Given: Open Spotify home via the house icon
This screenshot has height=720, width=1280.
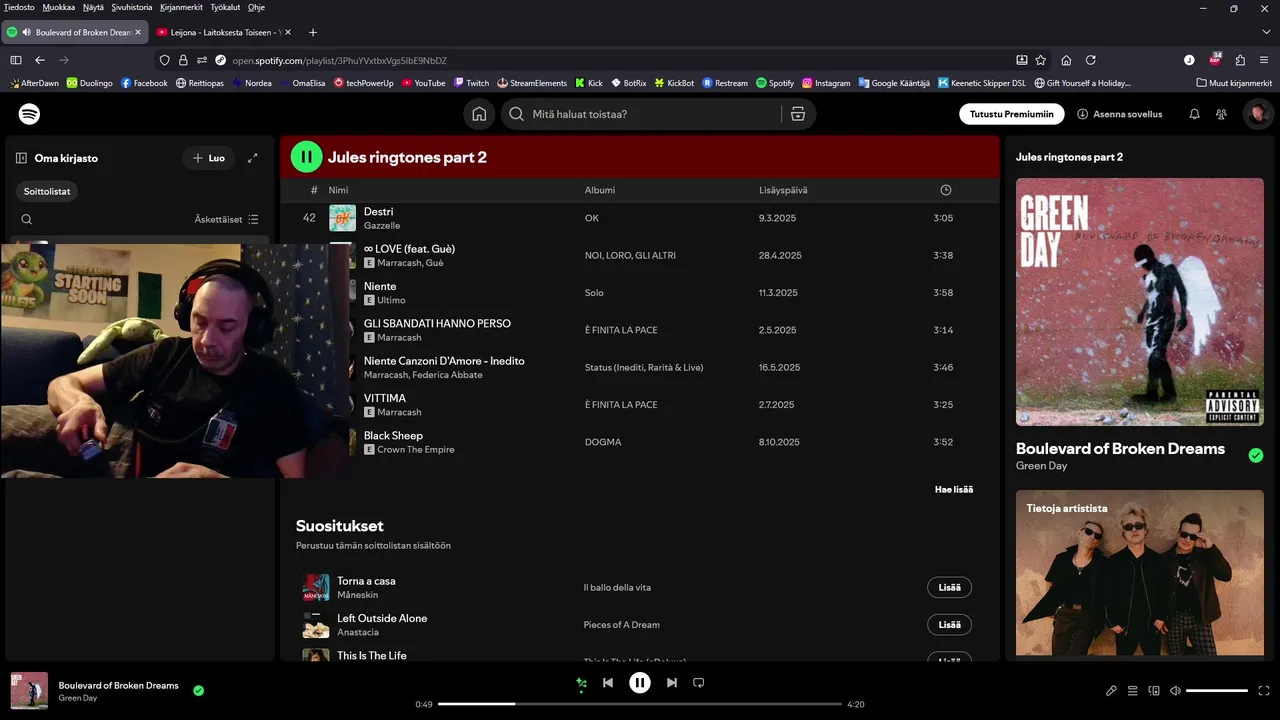Looking at the screenshot, I should pos(479,114).
